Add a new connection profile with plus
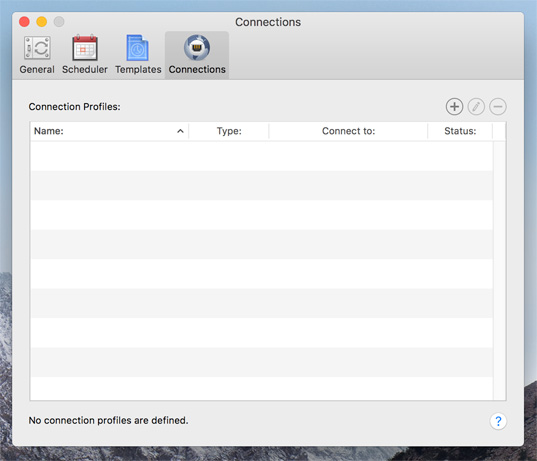 pos(454,107)
